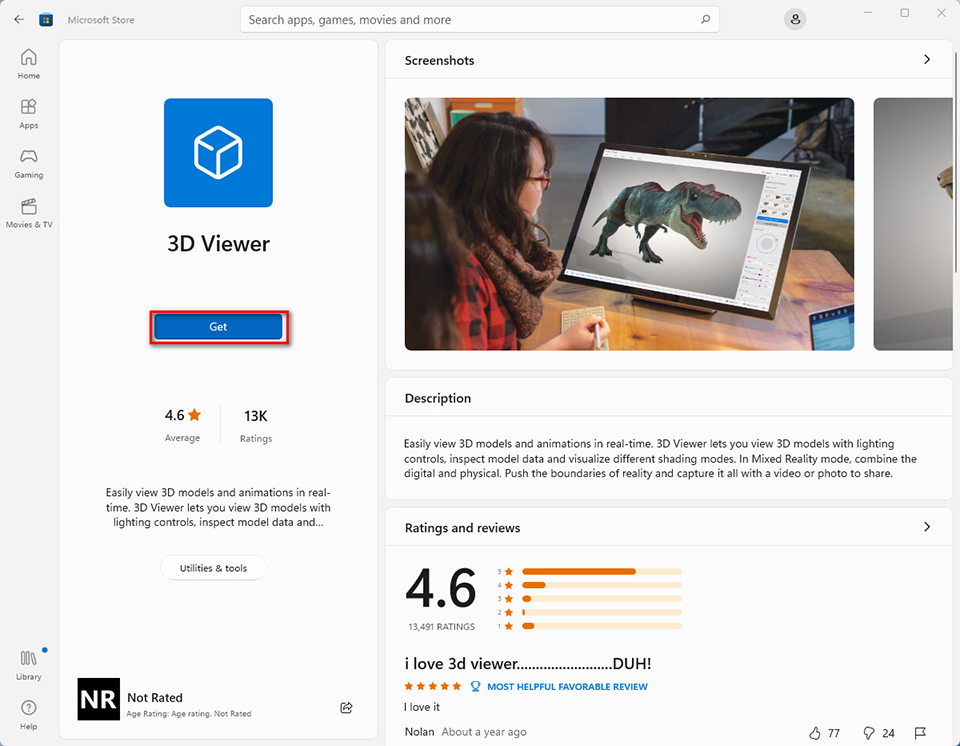Go back with the back arrow
Image resolution: width=960 pixels, height=746 pixels.
click(19, 19)
